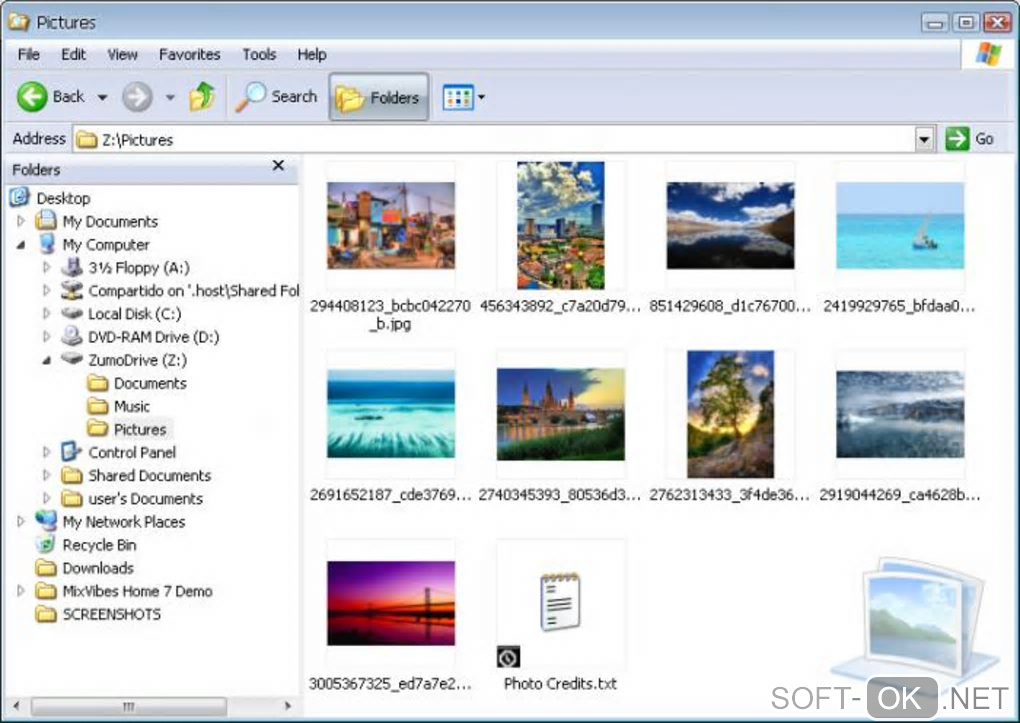Click the My Network Places icon
1020x723 pixels.
46,521
